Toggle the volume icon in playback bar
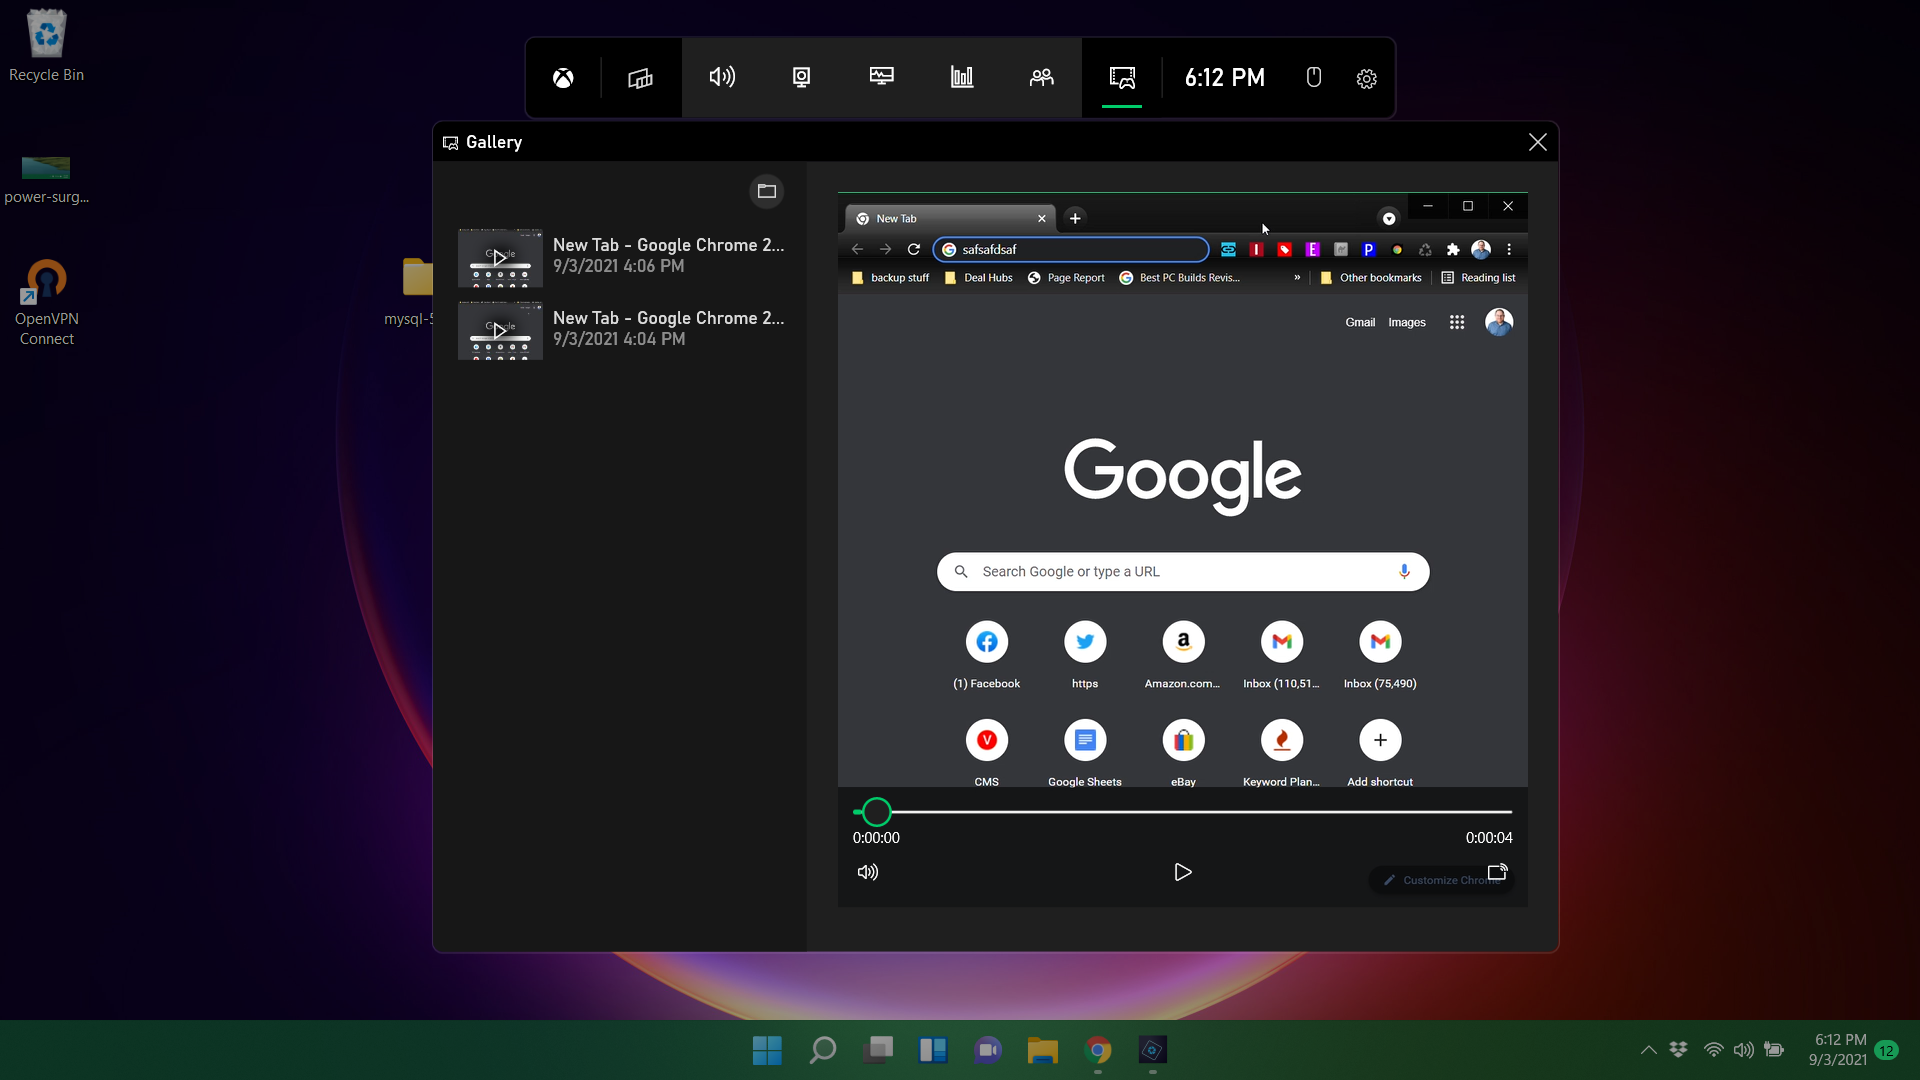Viewport: 1920px width, 1080px height. (869, 872)
